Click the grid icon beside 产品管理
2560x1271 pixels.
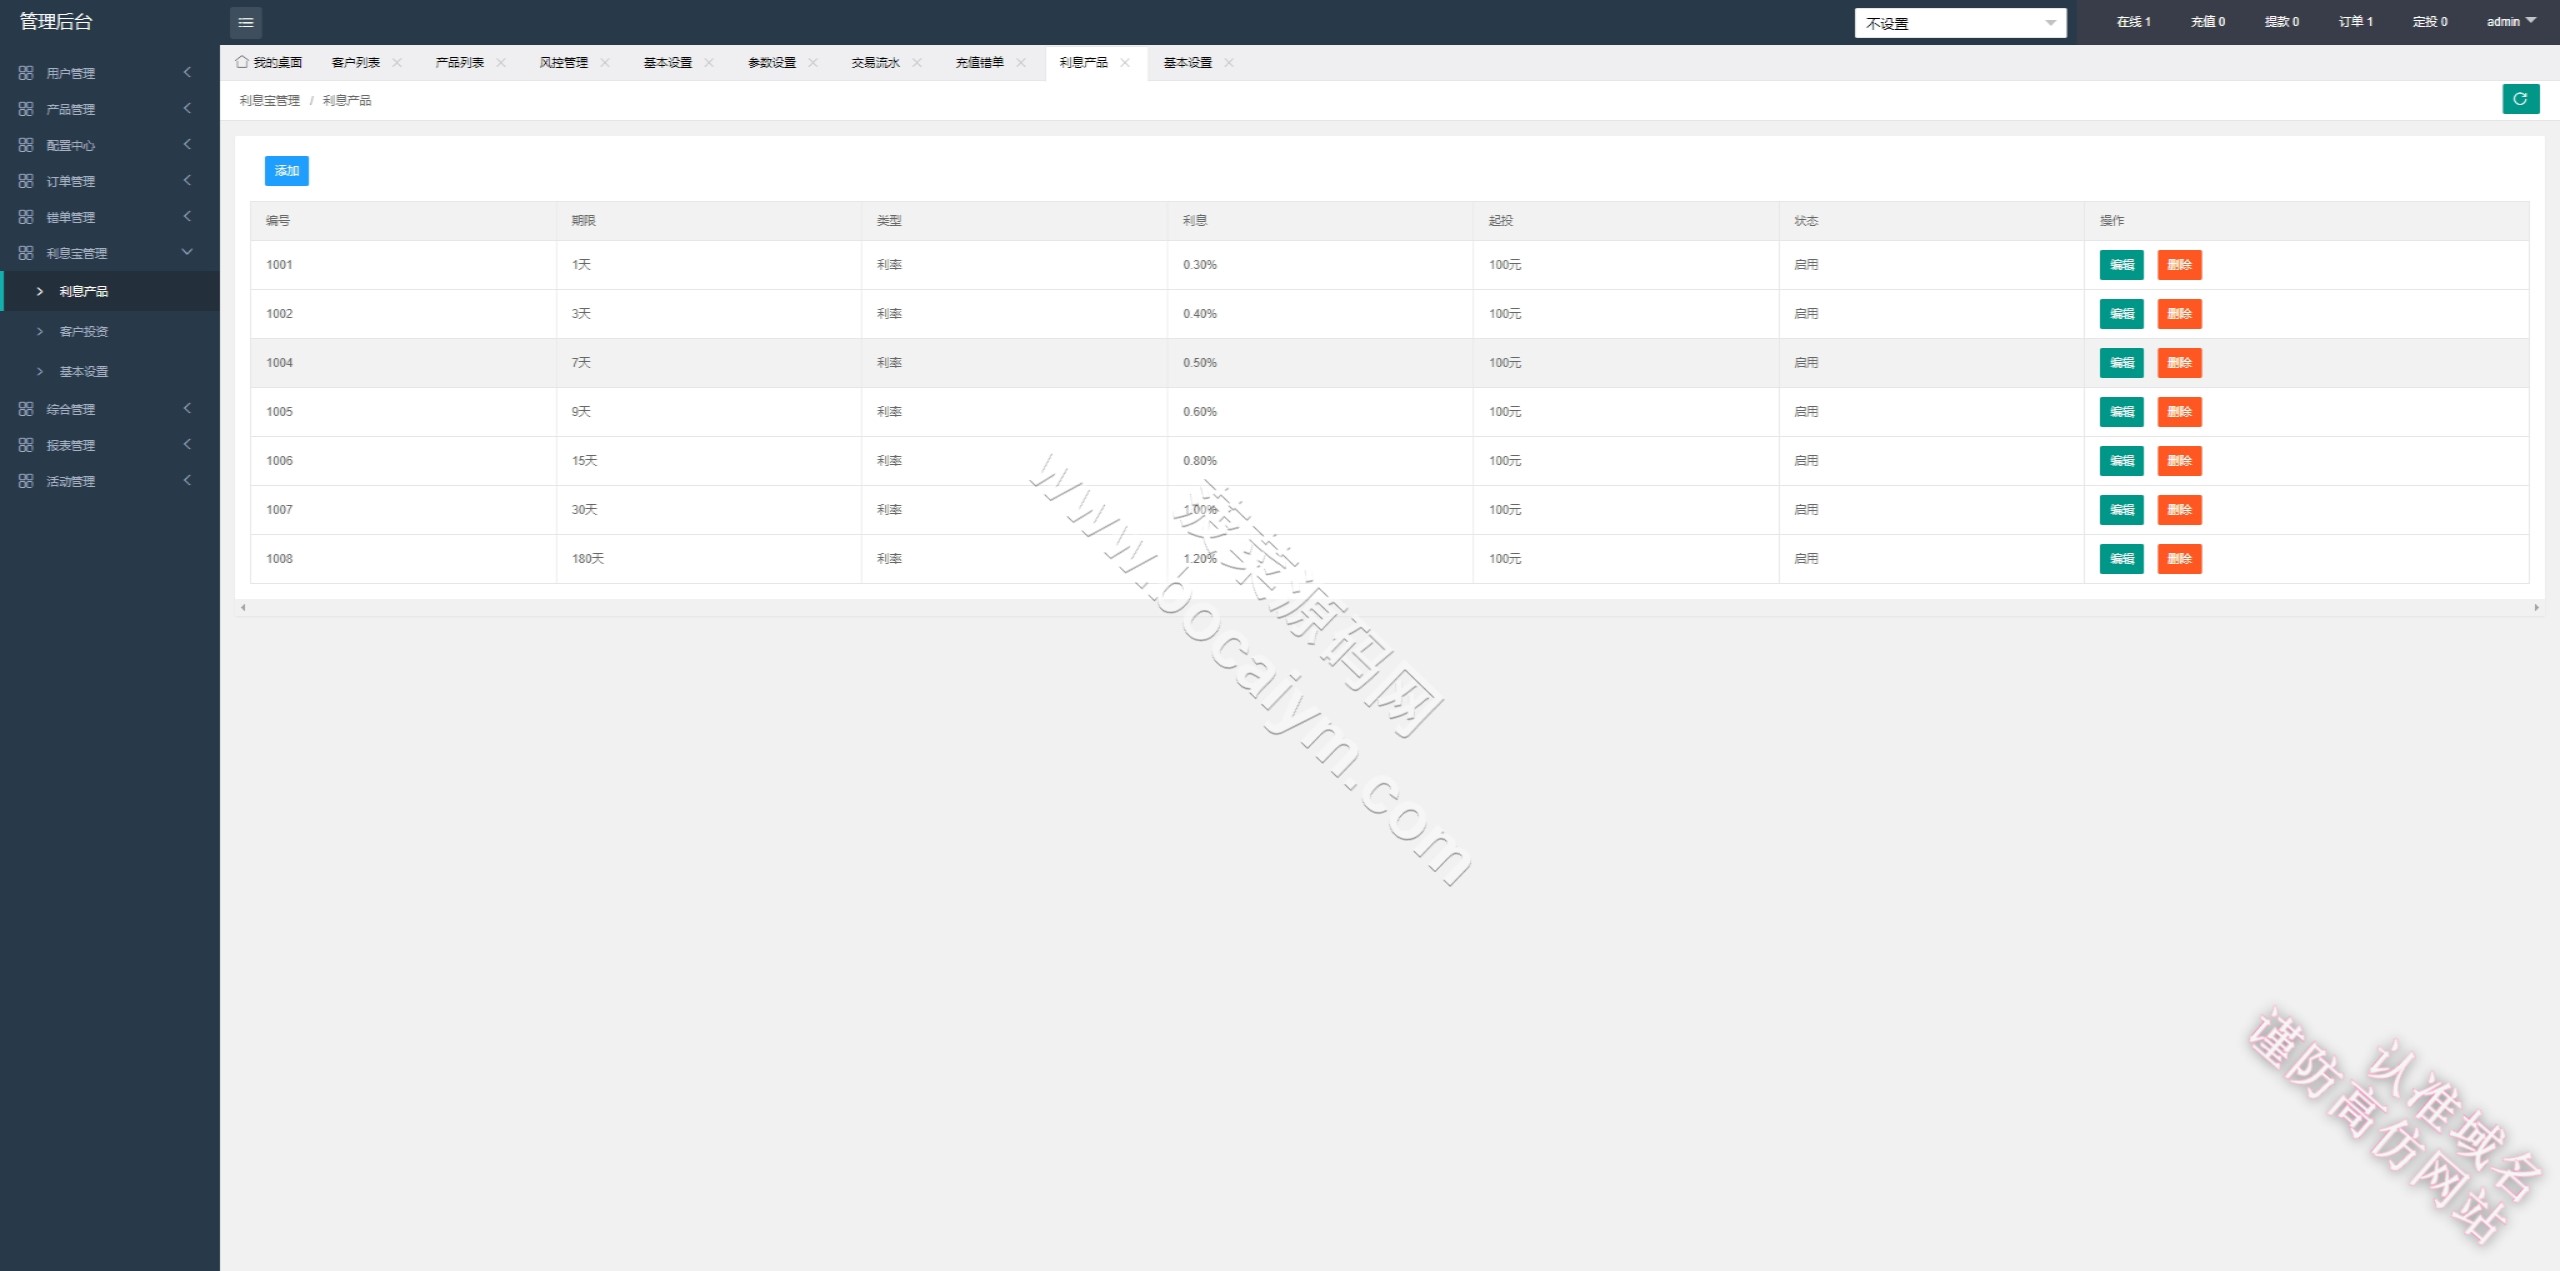coord(26,109)
